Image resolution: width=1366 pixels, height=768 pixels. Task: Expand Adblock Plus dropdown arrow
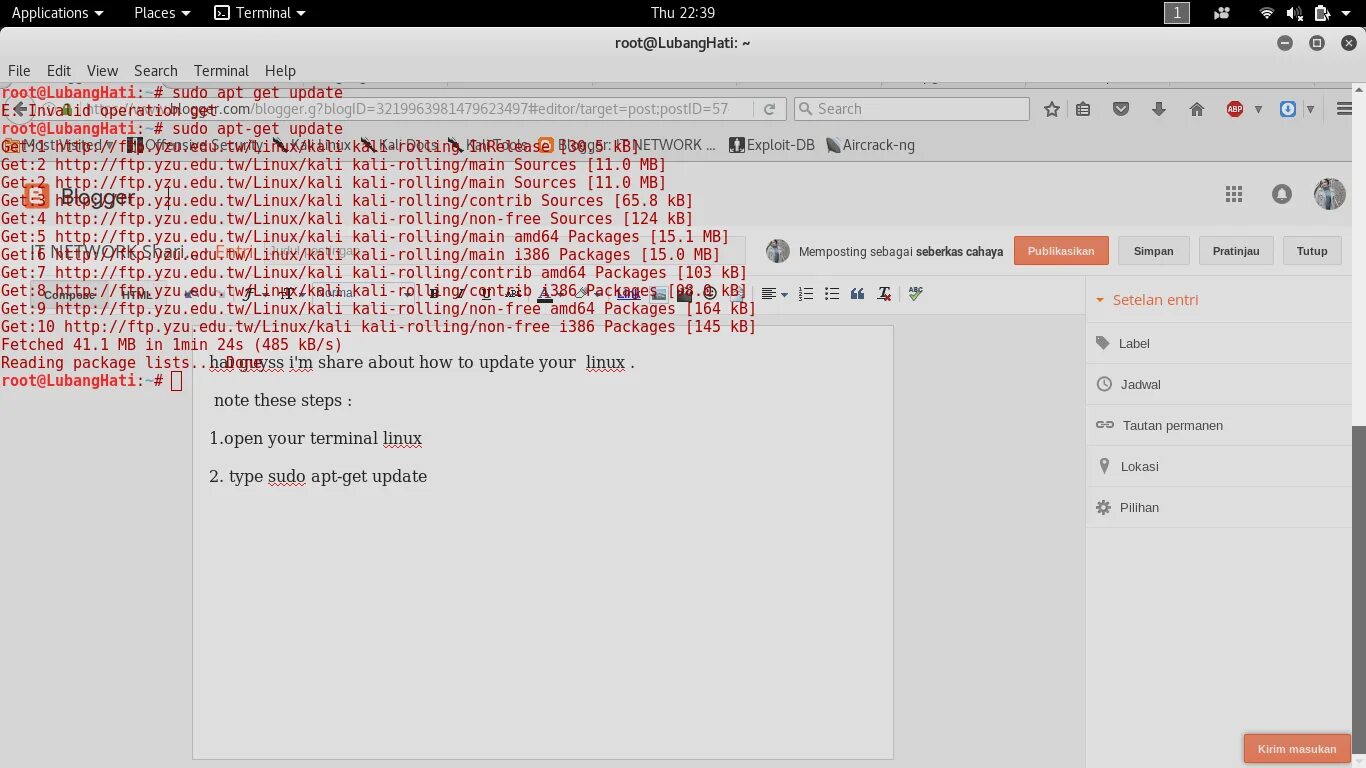[x=1258, y=109]
